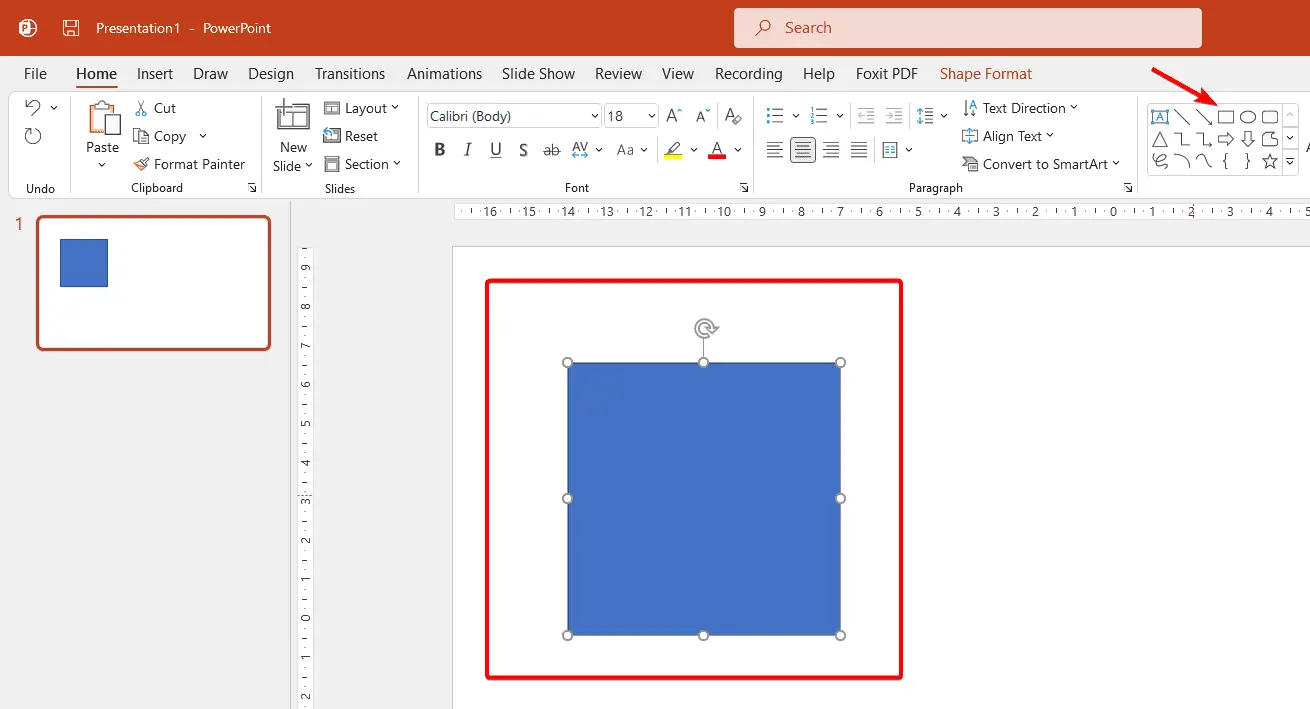1310x709 pixels.
Task: Choose the Right Arrow block shape
Action: [1226, 139]
